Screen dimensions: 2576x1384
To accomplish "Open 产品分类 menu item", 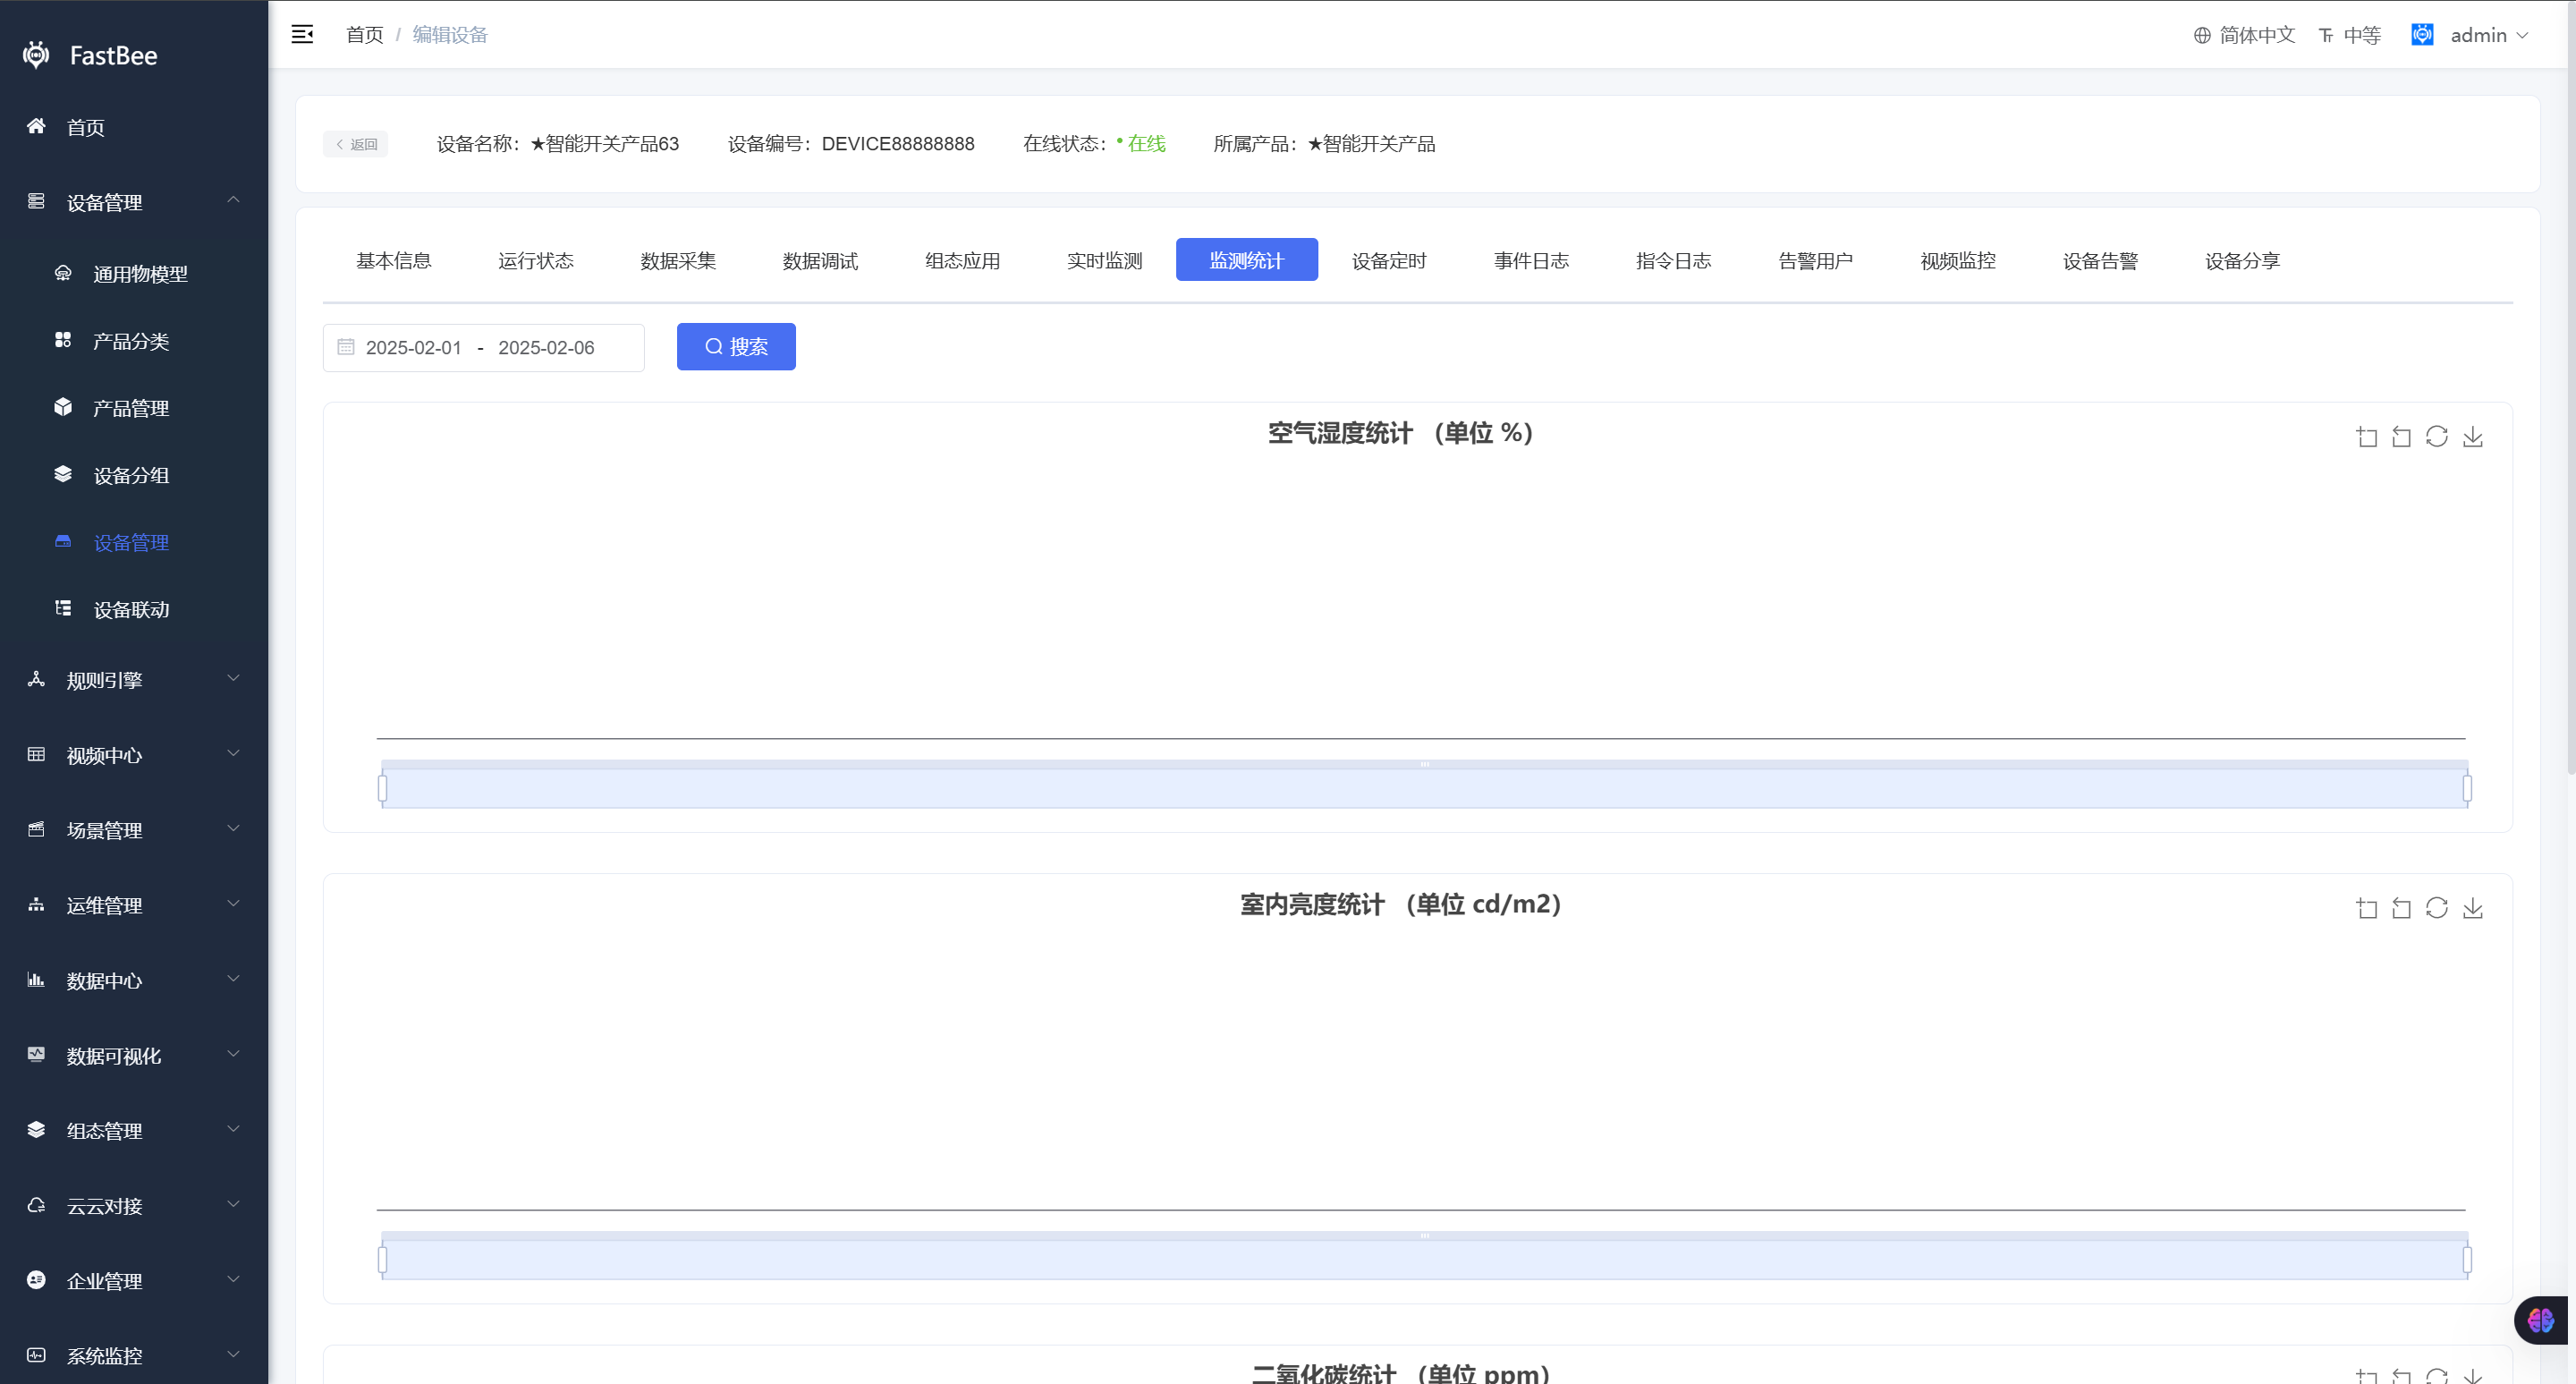I will [134, 341].
